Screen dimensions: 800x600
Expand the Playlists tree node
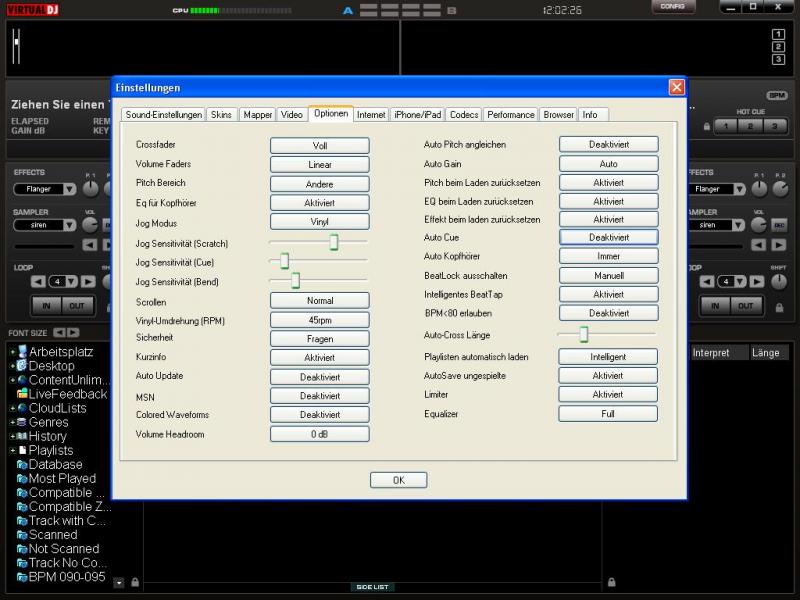tap(12, 451)
